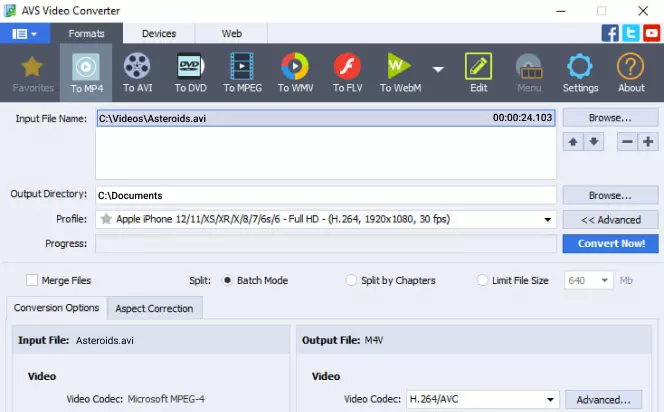Open the About help icon

pyautogui.click(x=631, y=73)
